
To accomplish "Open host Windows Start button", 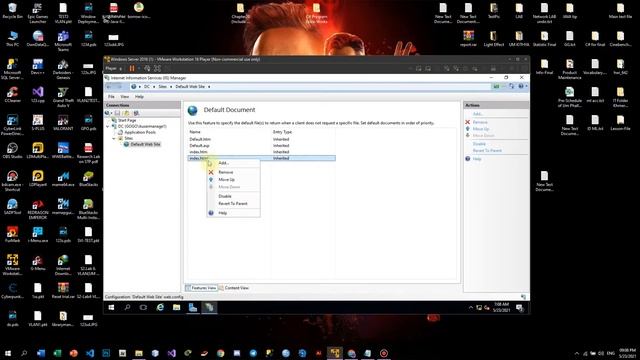I will pyautogui.click(x=8, y=353).
